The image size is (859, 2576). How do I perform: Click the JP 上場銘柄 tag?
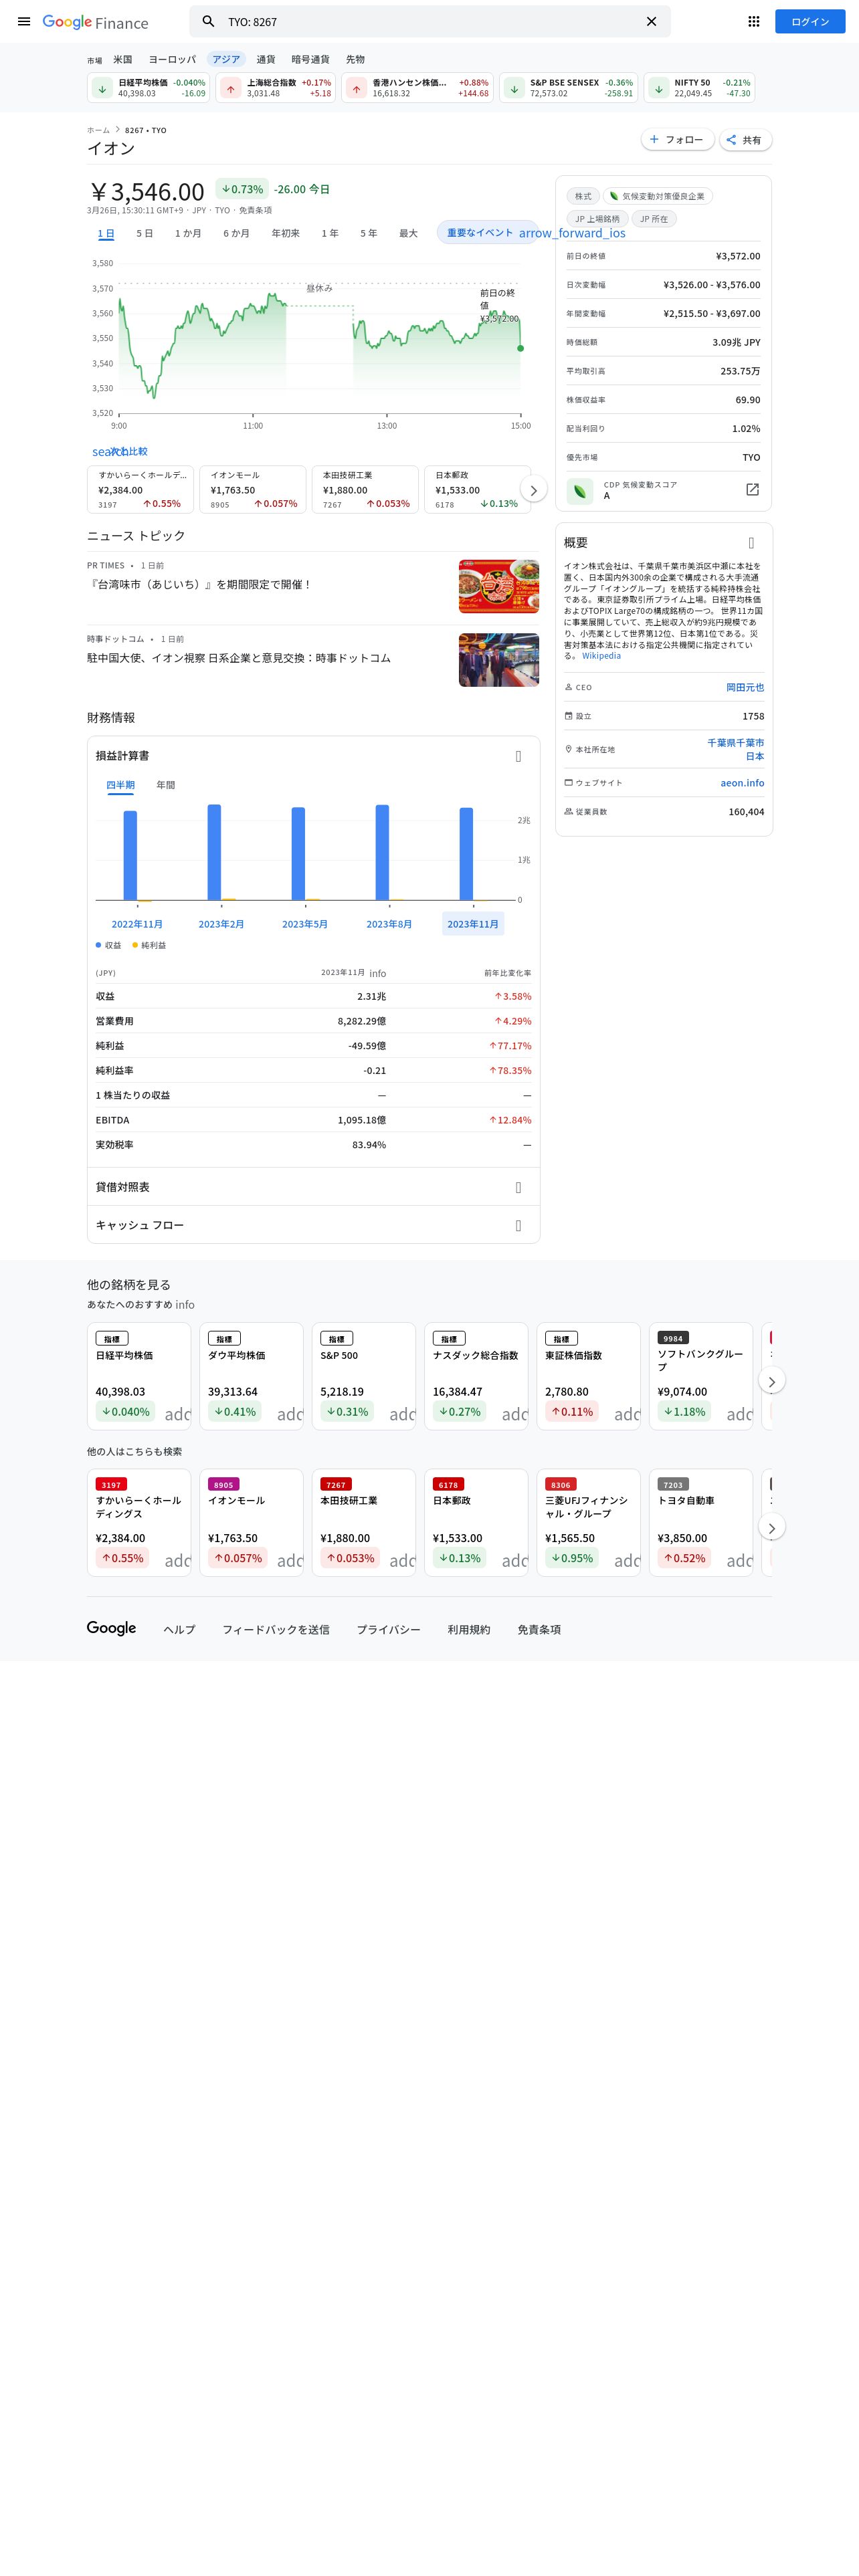pyautogui.click(x=597, y=219)
